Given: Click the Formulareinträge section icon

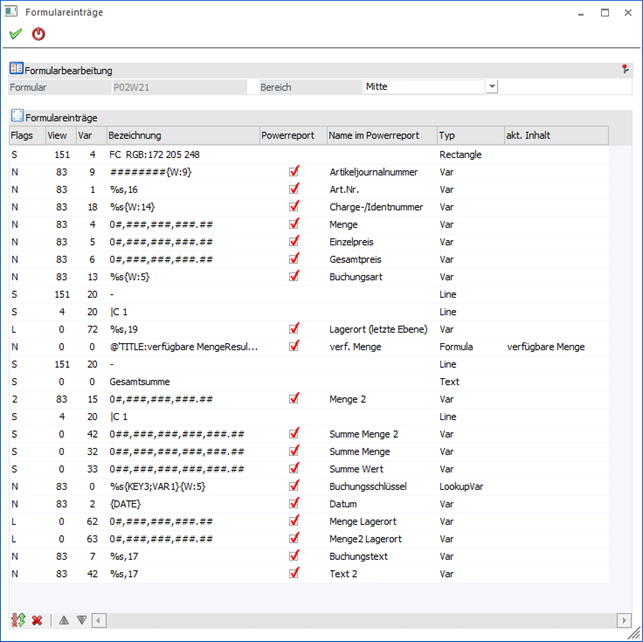Looking at the screenshot, I should [x=16, y=117].
